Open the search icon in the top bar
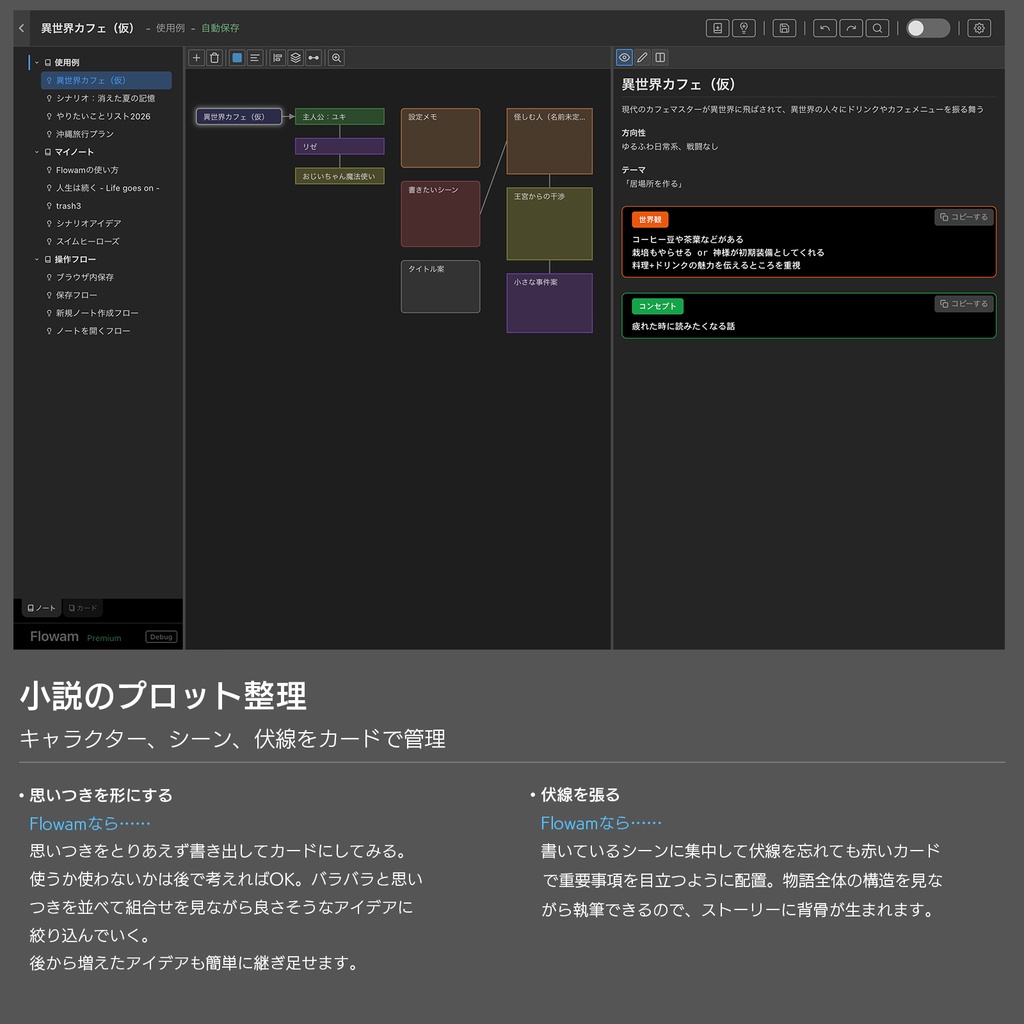Image resolution: width=1024 pixels, height=1024 pixels. [878, 27]
